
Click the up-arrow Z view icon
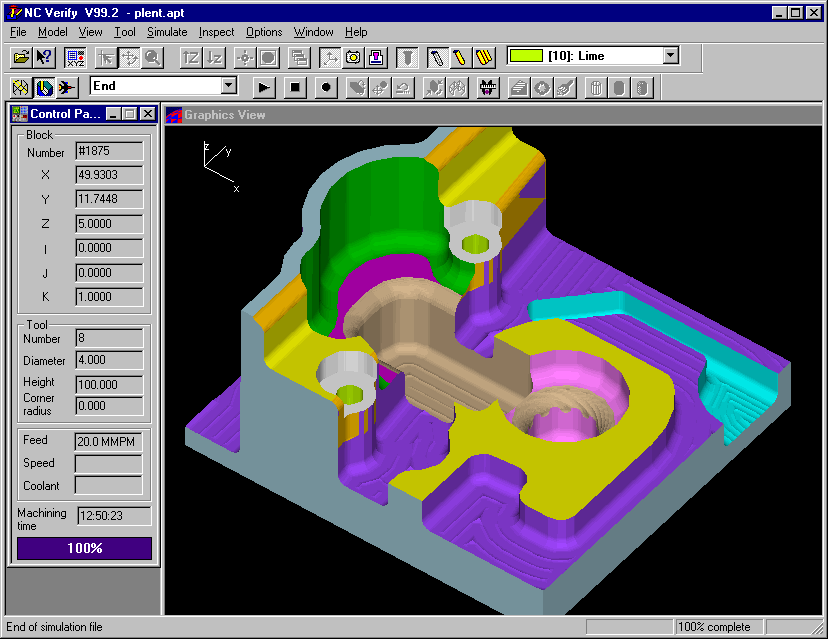coord(191,57)
